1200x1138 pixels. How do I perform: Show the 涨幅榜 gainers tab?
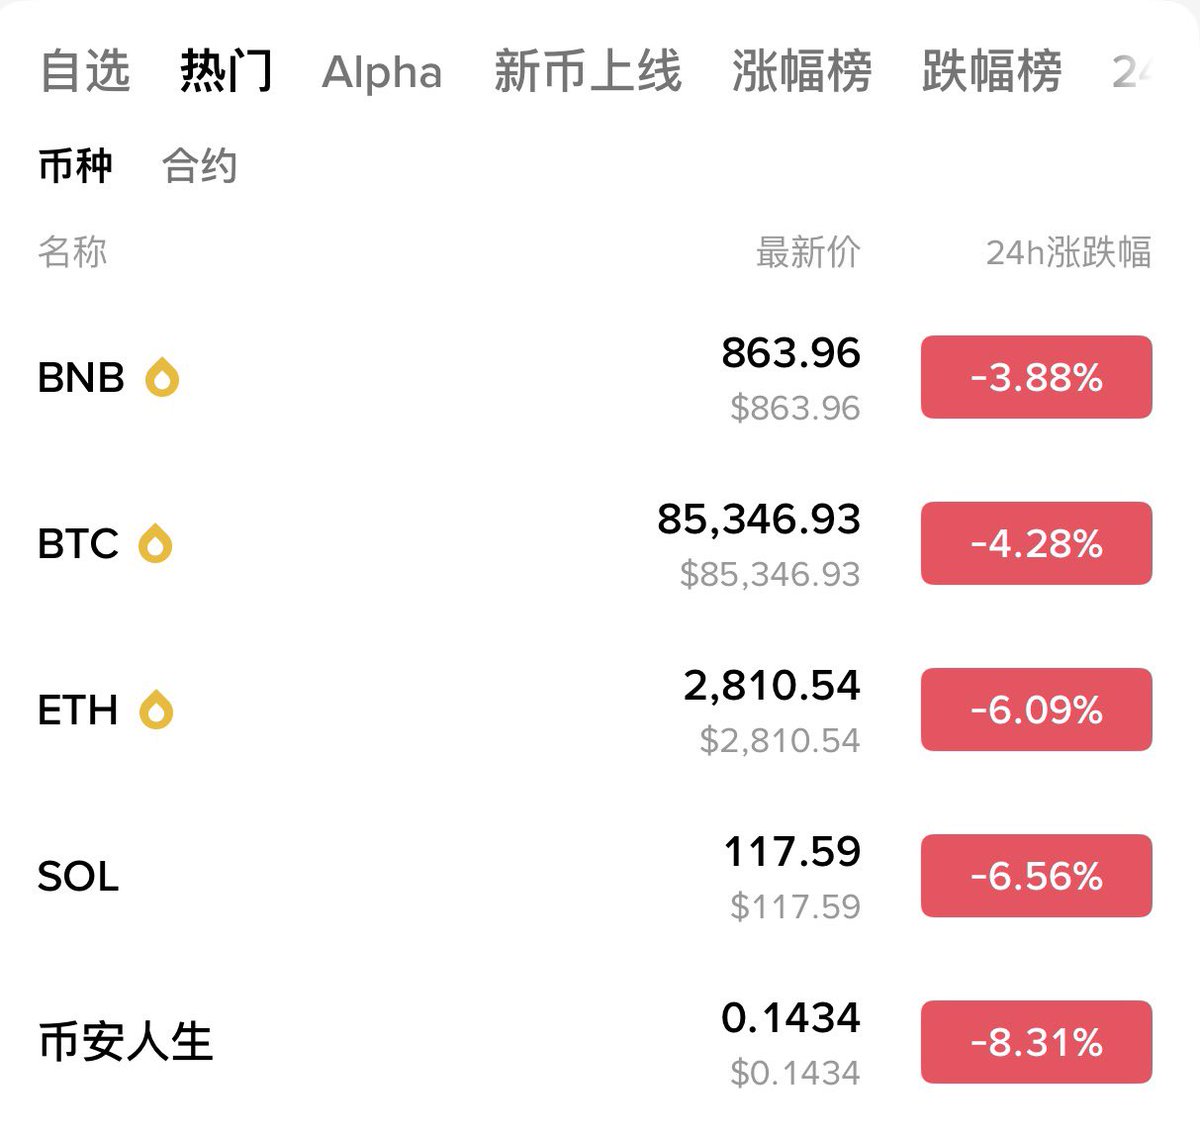[x=802, y=72]
